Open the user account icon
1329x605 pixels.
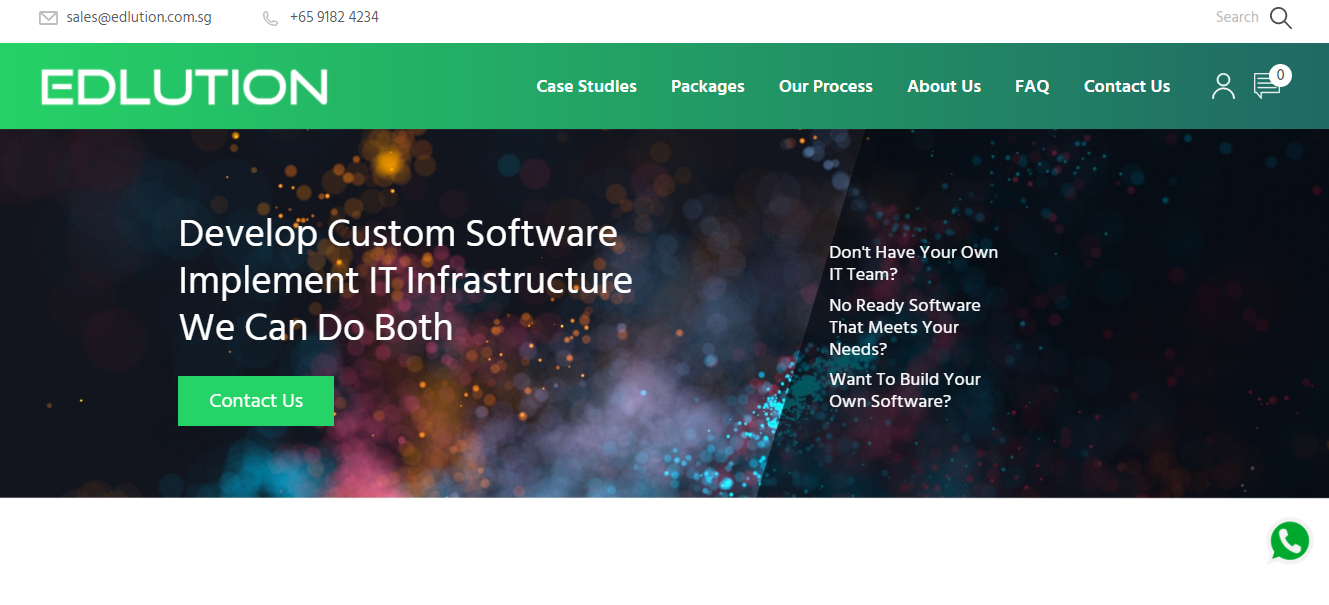[x=1223, y=86]
